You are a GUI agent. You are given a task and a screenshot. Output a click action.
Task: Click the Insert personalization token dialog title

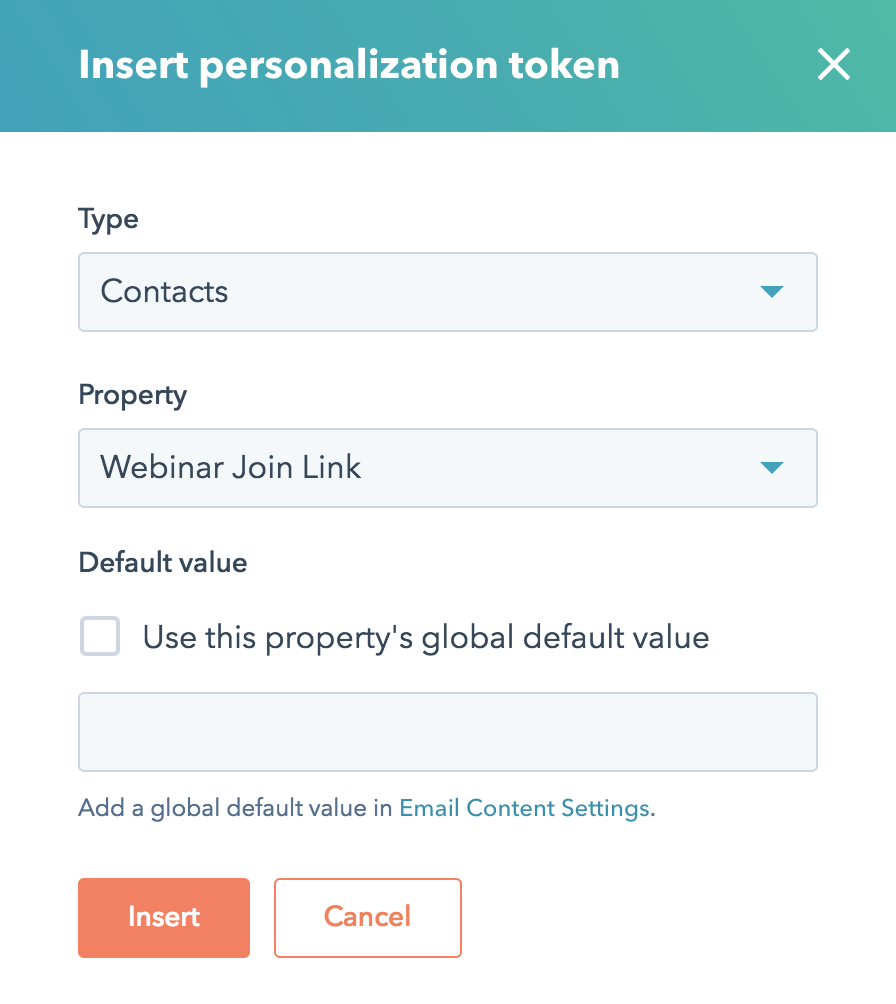(349, 64)
